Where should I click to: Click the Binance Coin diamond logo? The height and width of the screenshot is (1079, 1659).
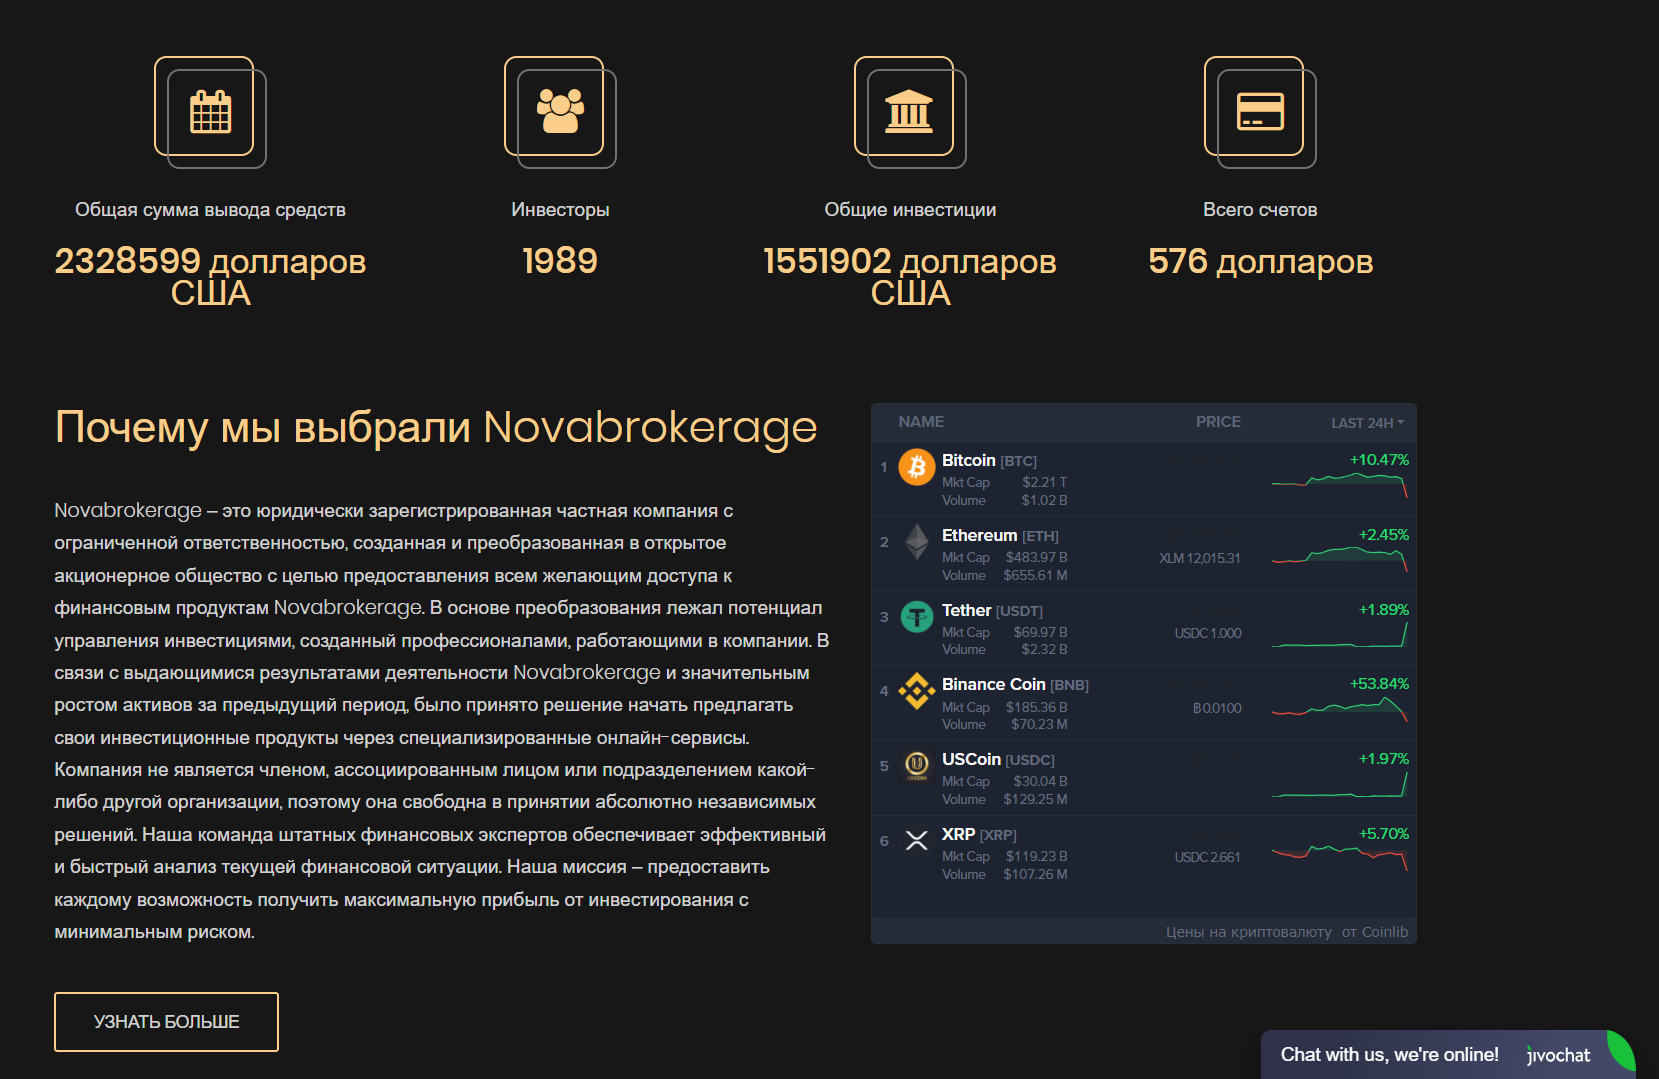pyautogui.click(x=916, y=692)
